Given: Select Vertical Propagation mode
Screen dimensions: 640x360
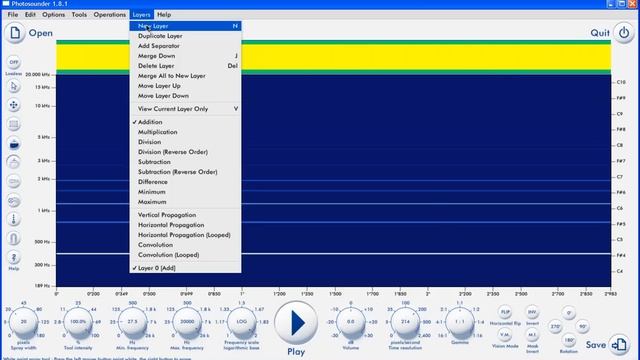Looking at the screenshot, I should [x=185, y=215].
